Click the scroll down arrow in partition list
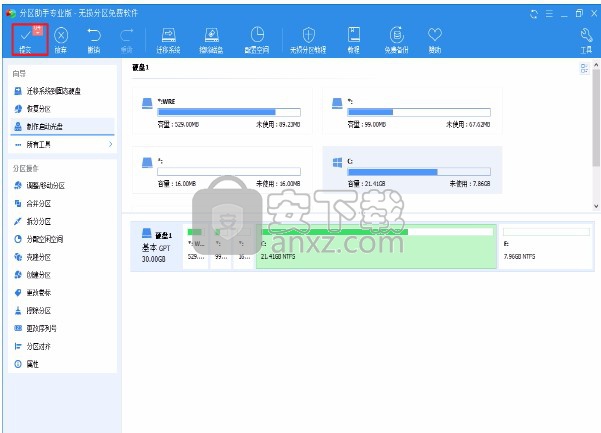This screenshot has width=601, height=433. pyautogui.click(x=596, y=206)
